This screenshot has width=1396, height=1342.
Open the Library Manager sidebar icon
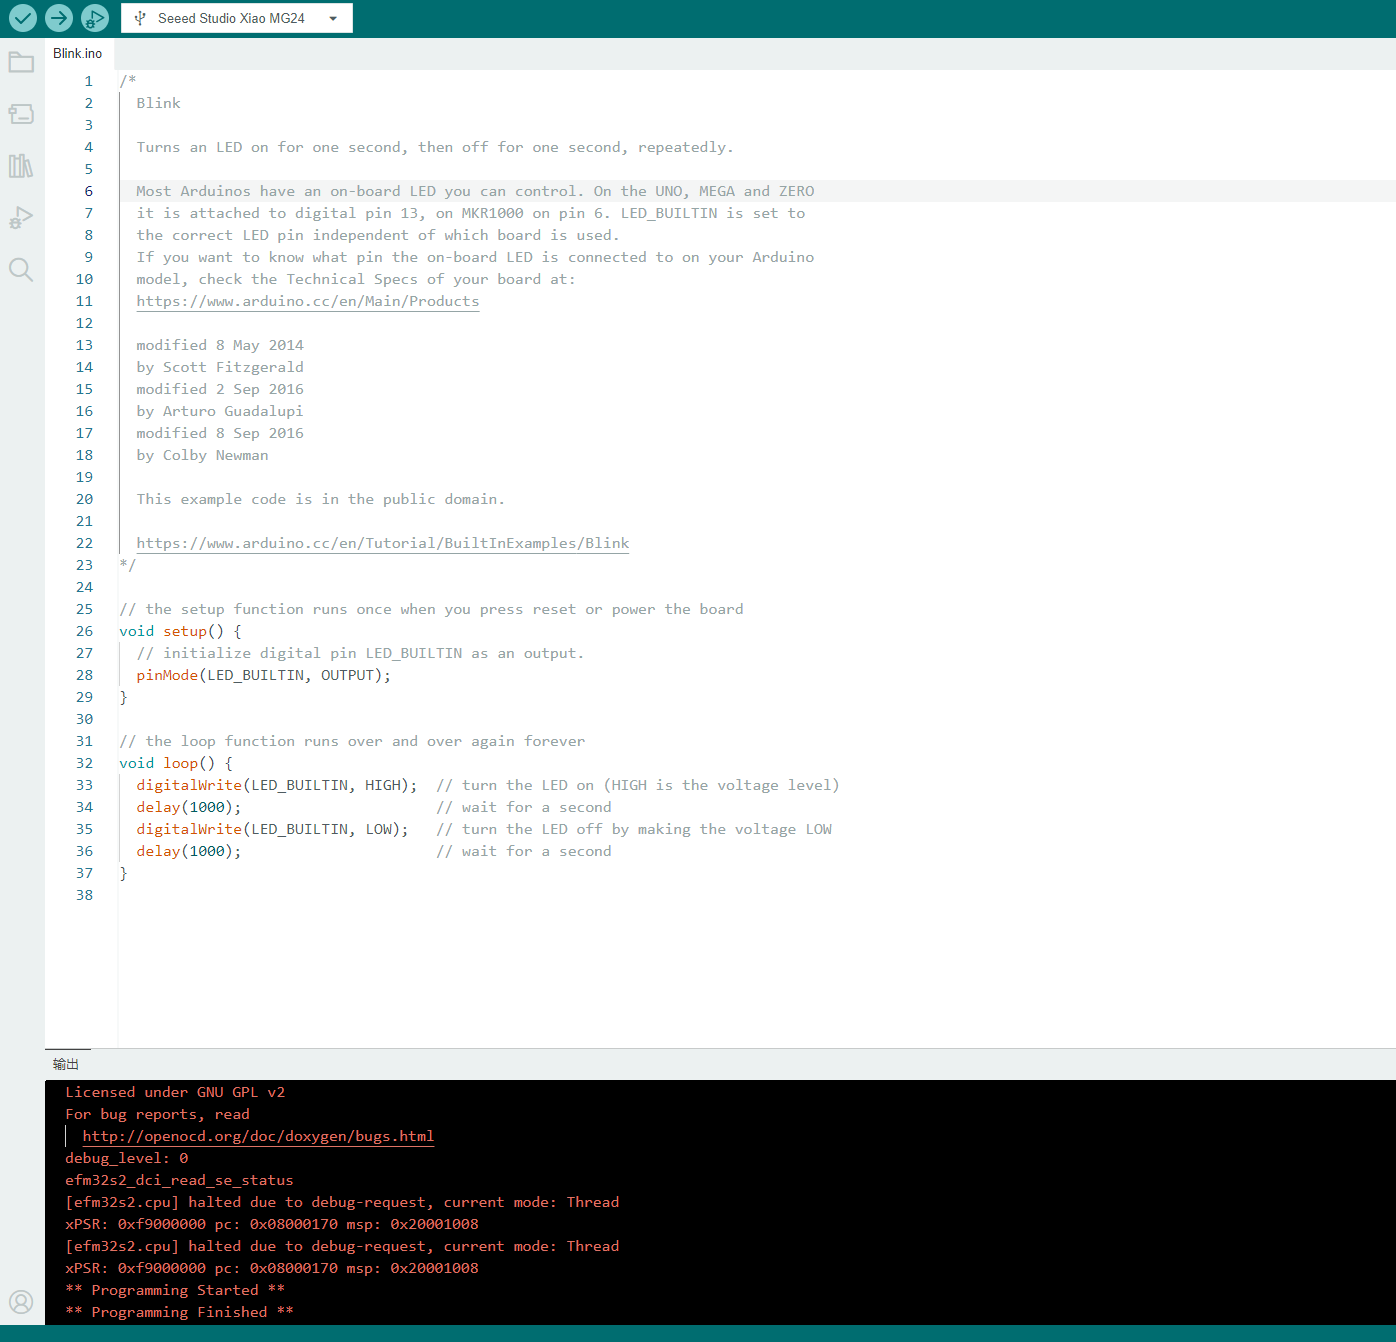21,166
